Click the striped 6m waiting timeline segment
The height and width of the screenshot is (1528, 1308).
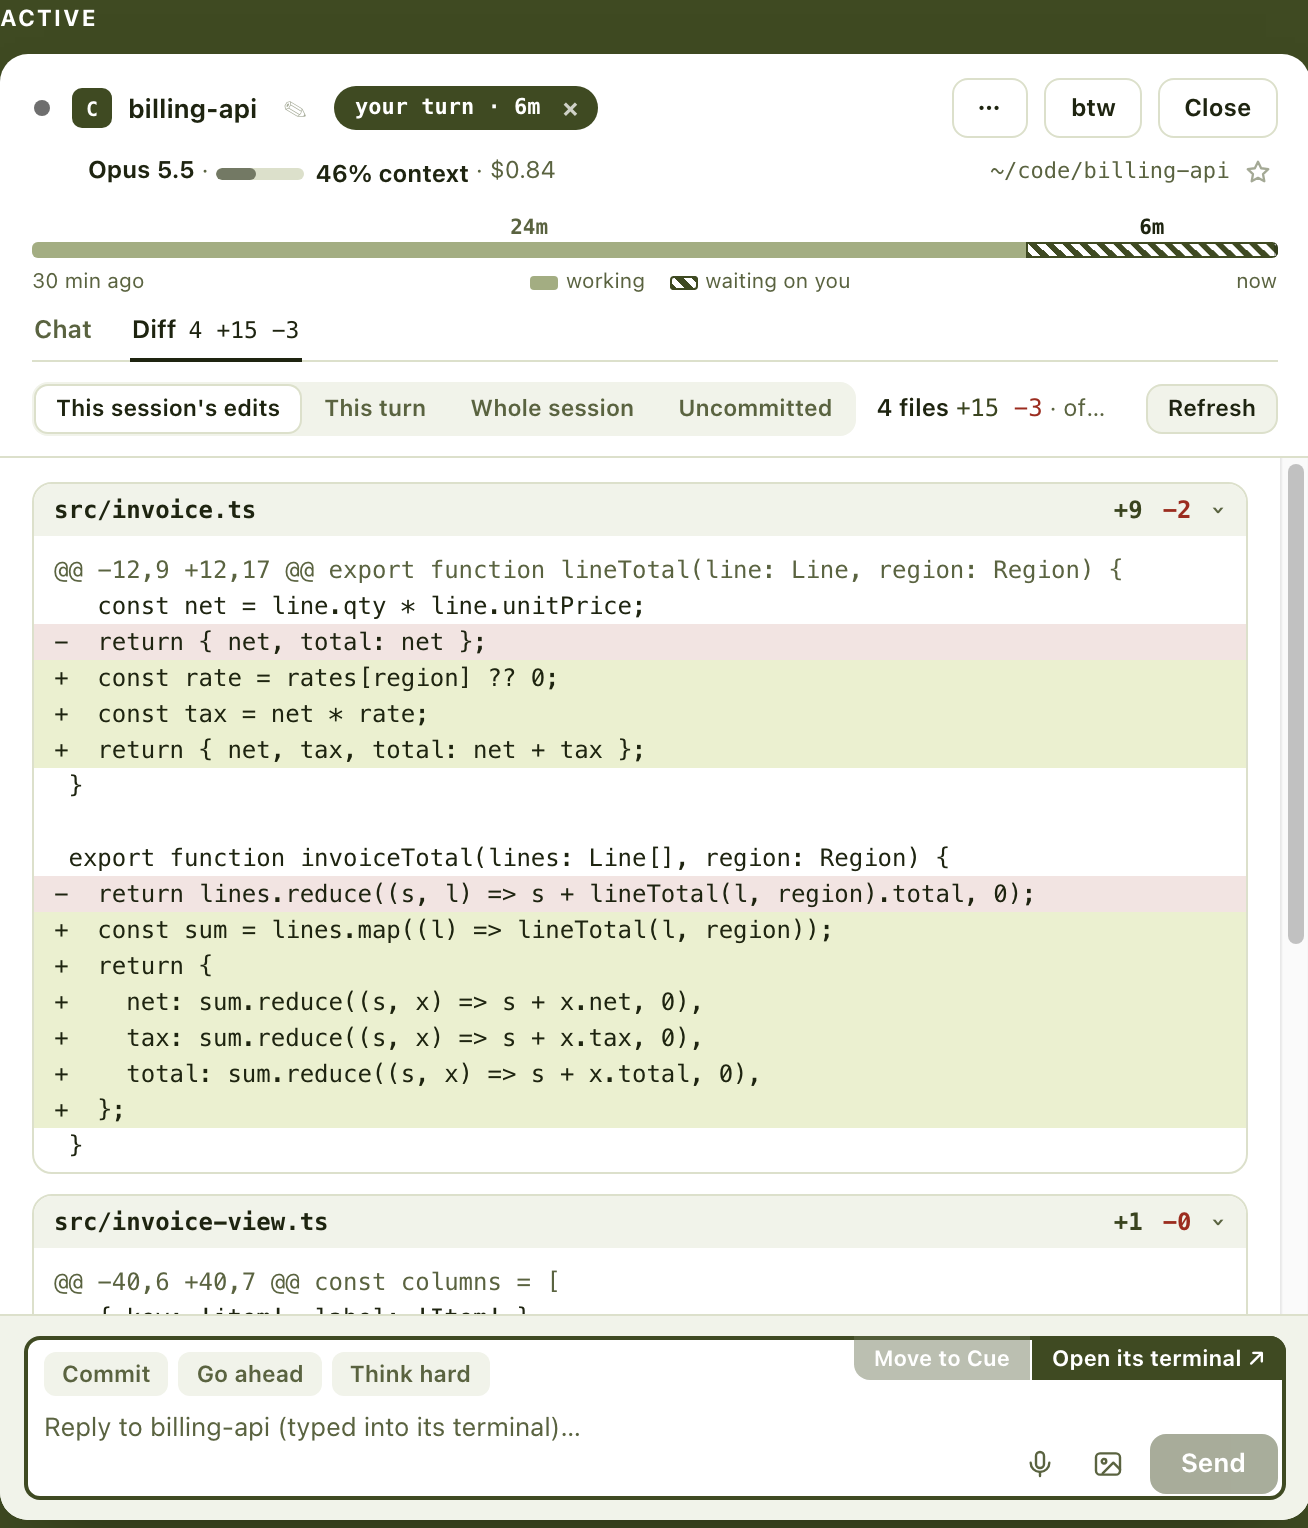point(1152,250)
